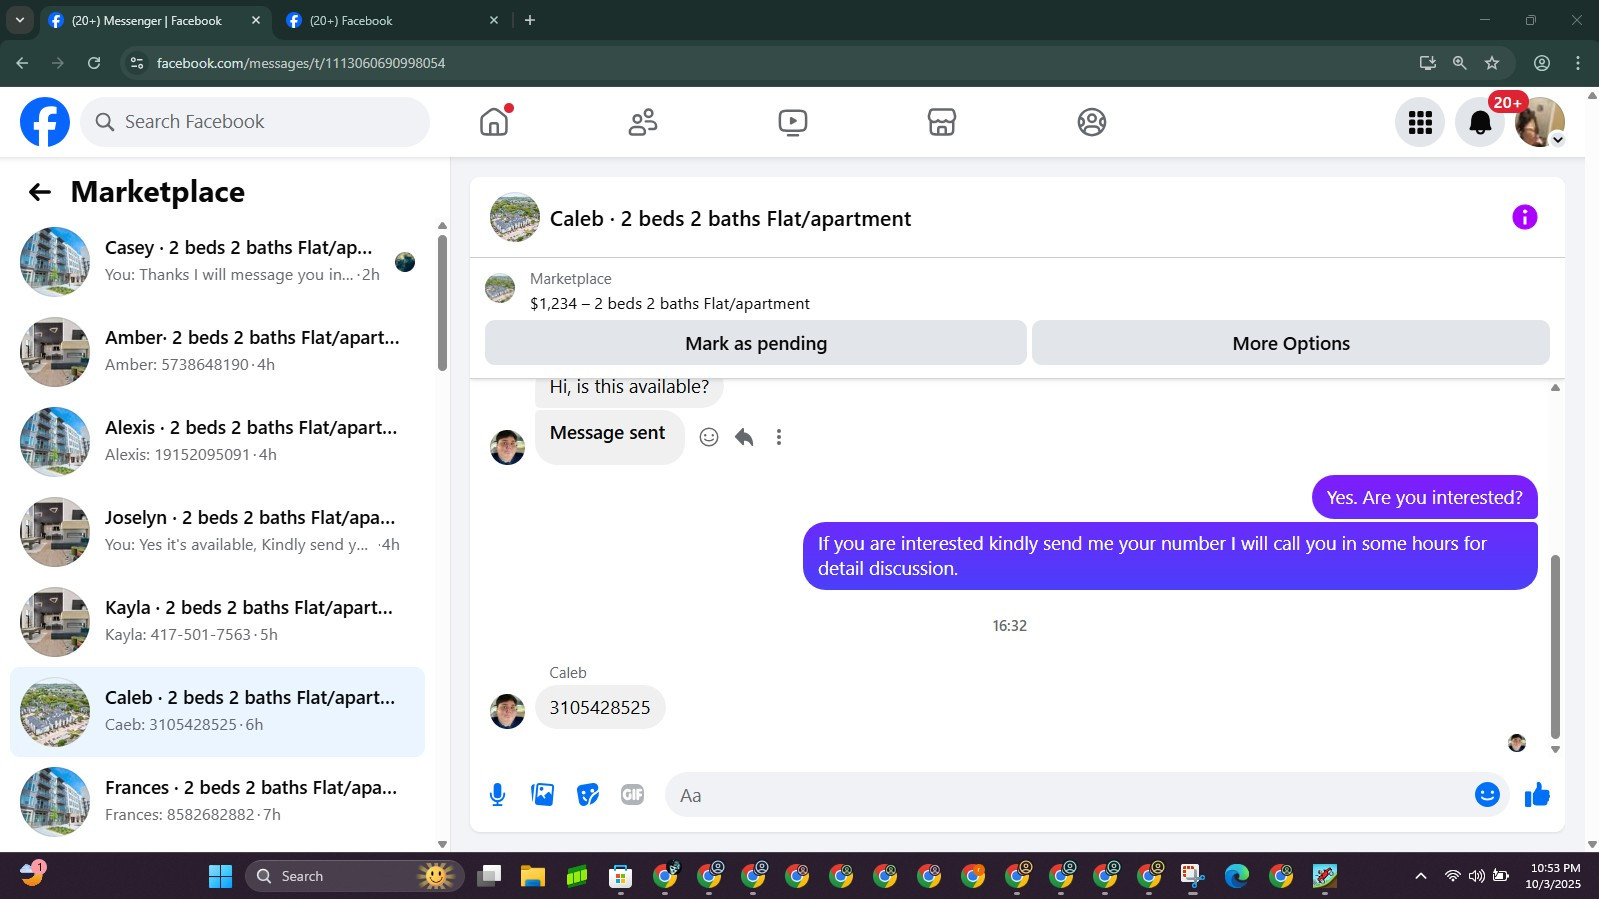This screenshot has width=1599, height=899.
Task: Click the '$1,234 – 2 beds 2 baths Flat/apartment' listing text
Action: click(x=670, y=304)
